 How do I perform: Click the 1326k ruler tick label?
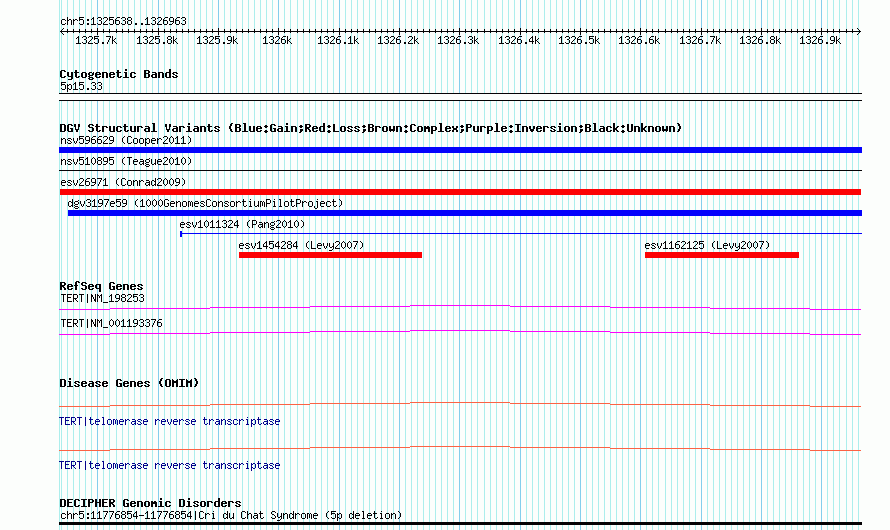277,40
